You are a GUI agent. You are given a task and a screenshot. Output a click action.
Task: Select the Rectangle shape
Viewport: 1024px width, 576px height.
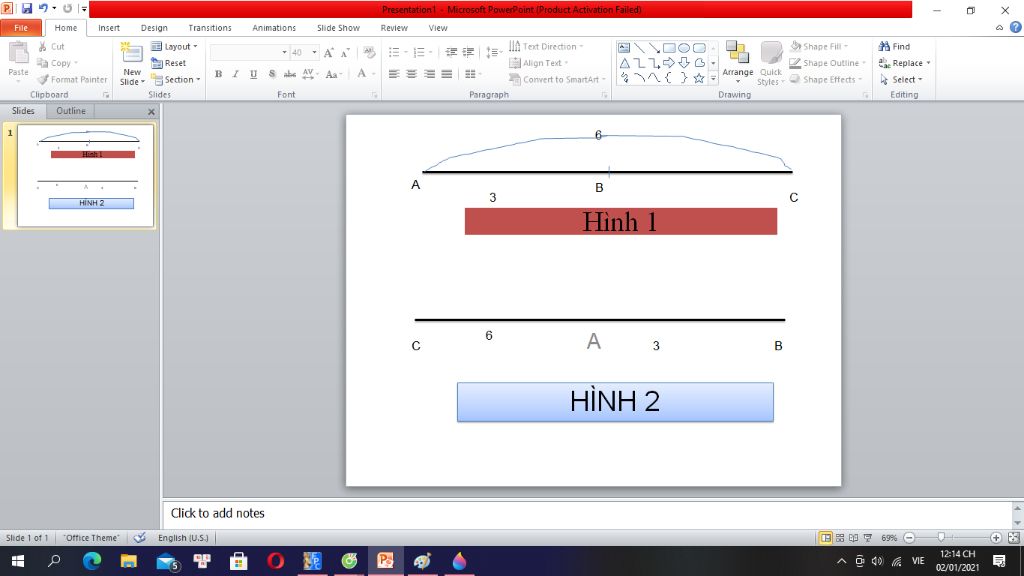pyautogui.click(x=669, y=48)
